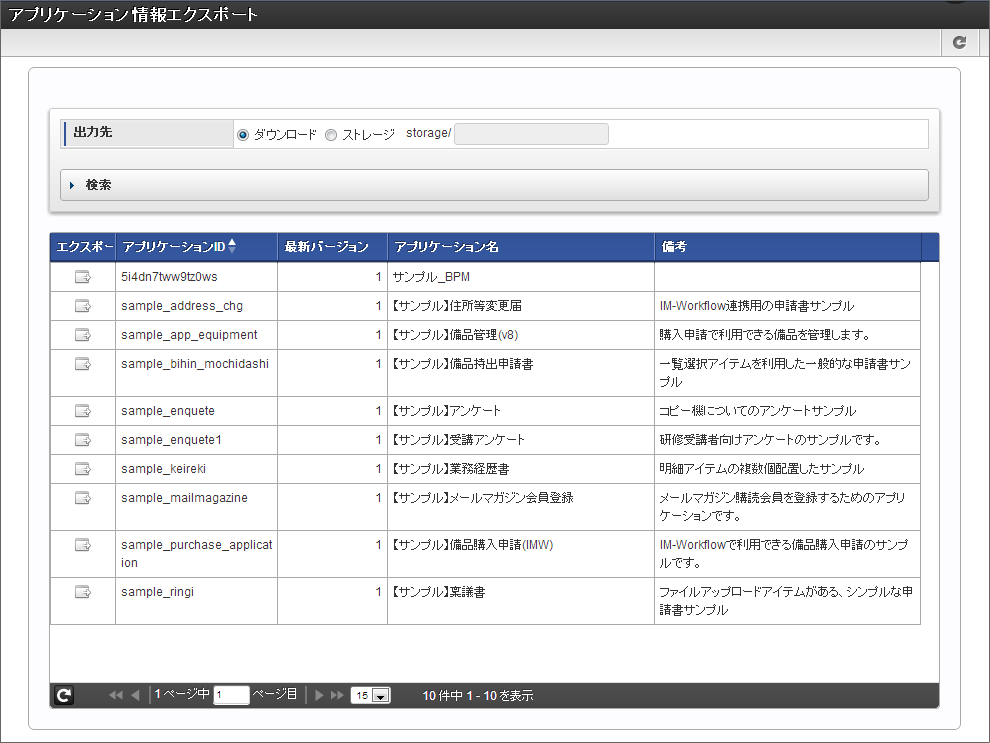Click the export icon for sample_mailmagazine
The image size is (990, 743).
(x=83, y=497)
